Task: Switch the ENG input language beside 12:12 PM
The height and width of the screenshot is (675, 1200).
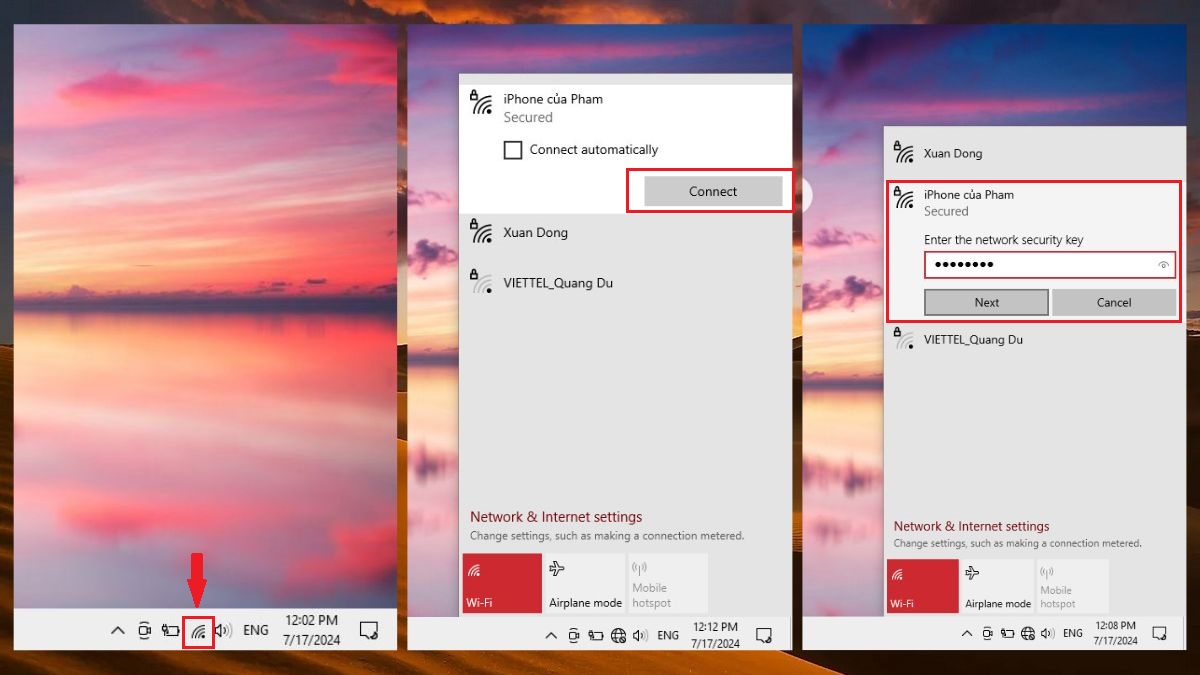Action: point(668,635)
